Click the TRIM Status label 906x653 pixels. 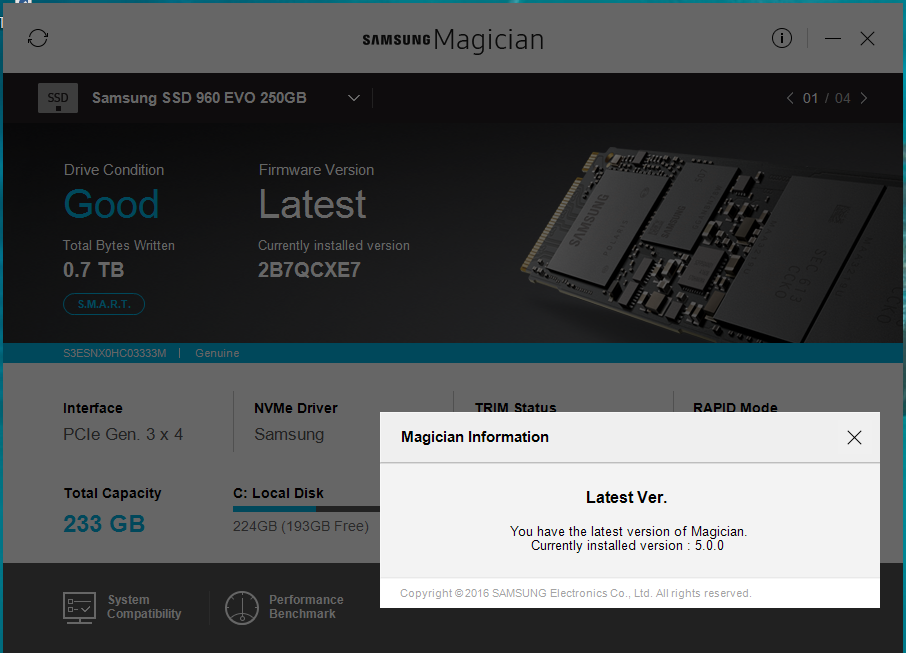coord(515,407)
